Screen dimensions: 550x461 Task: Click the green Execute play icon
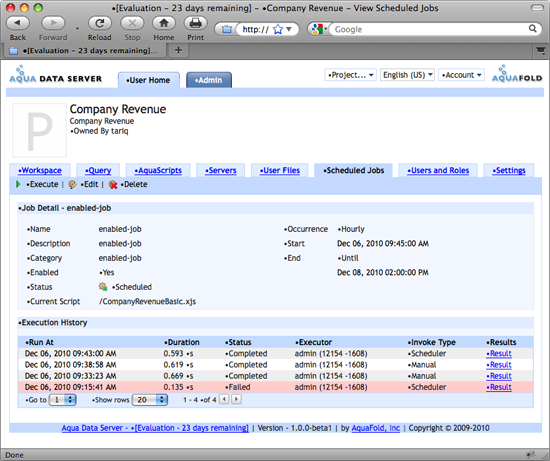pyautogui.click(x=18, y=184)
